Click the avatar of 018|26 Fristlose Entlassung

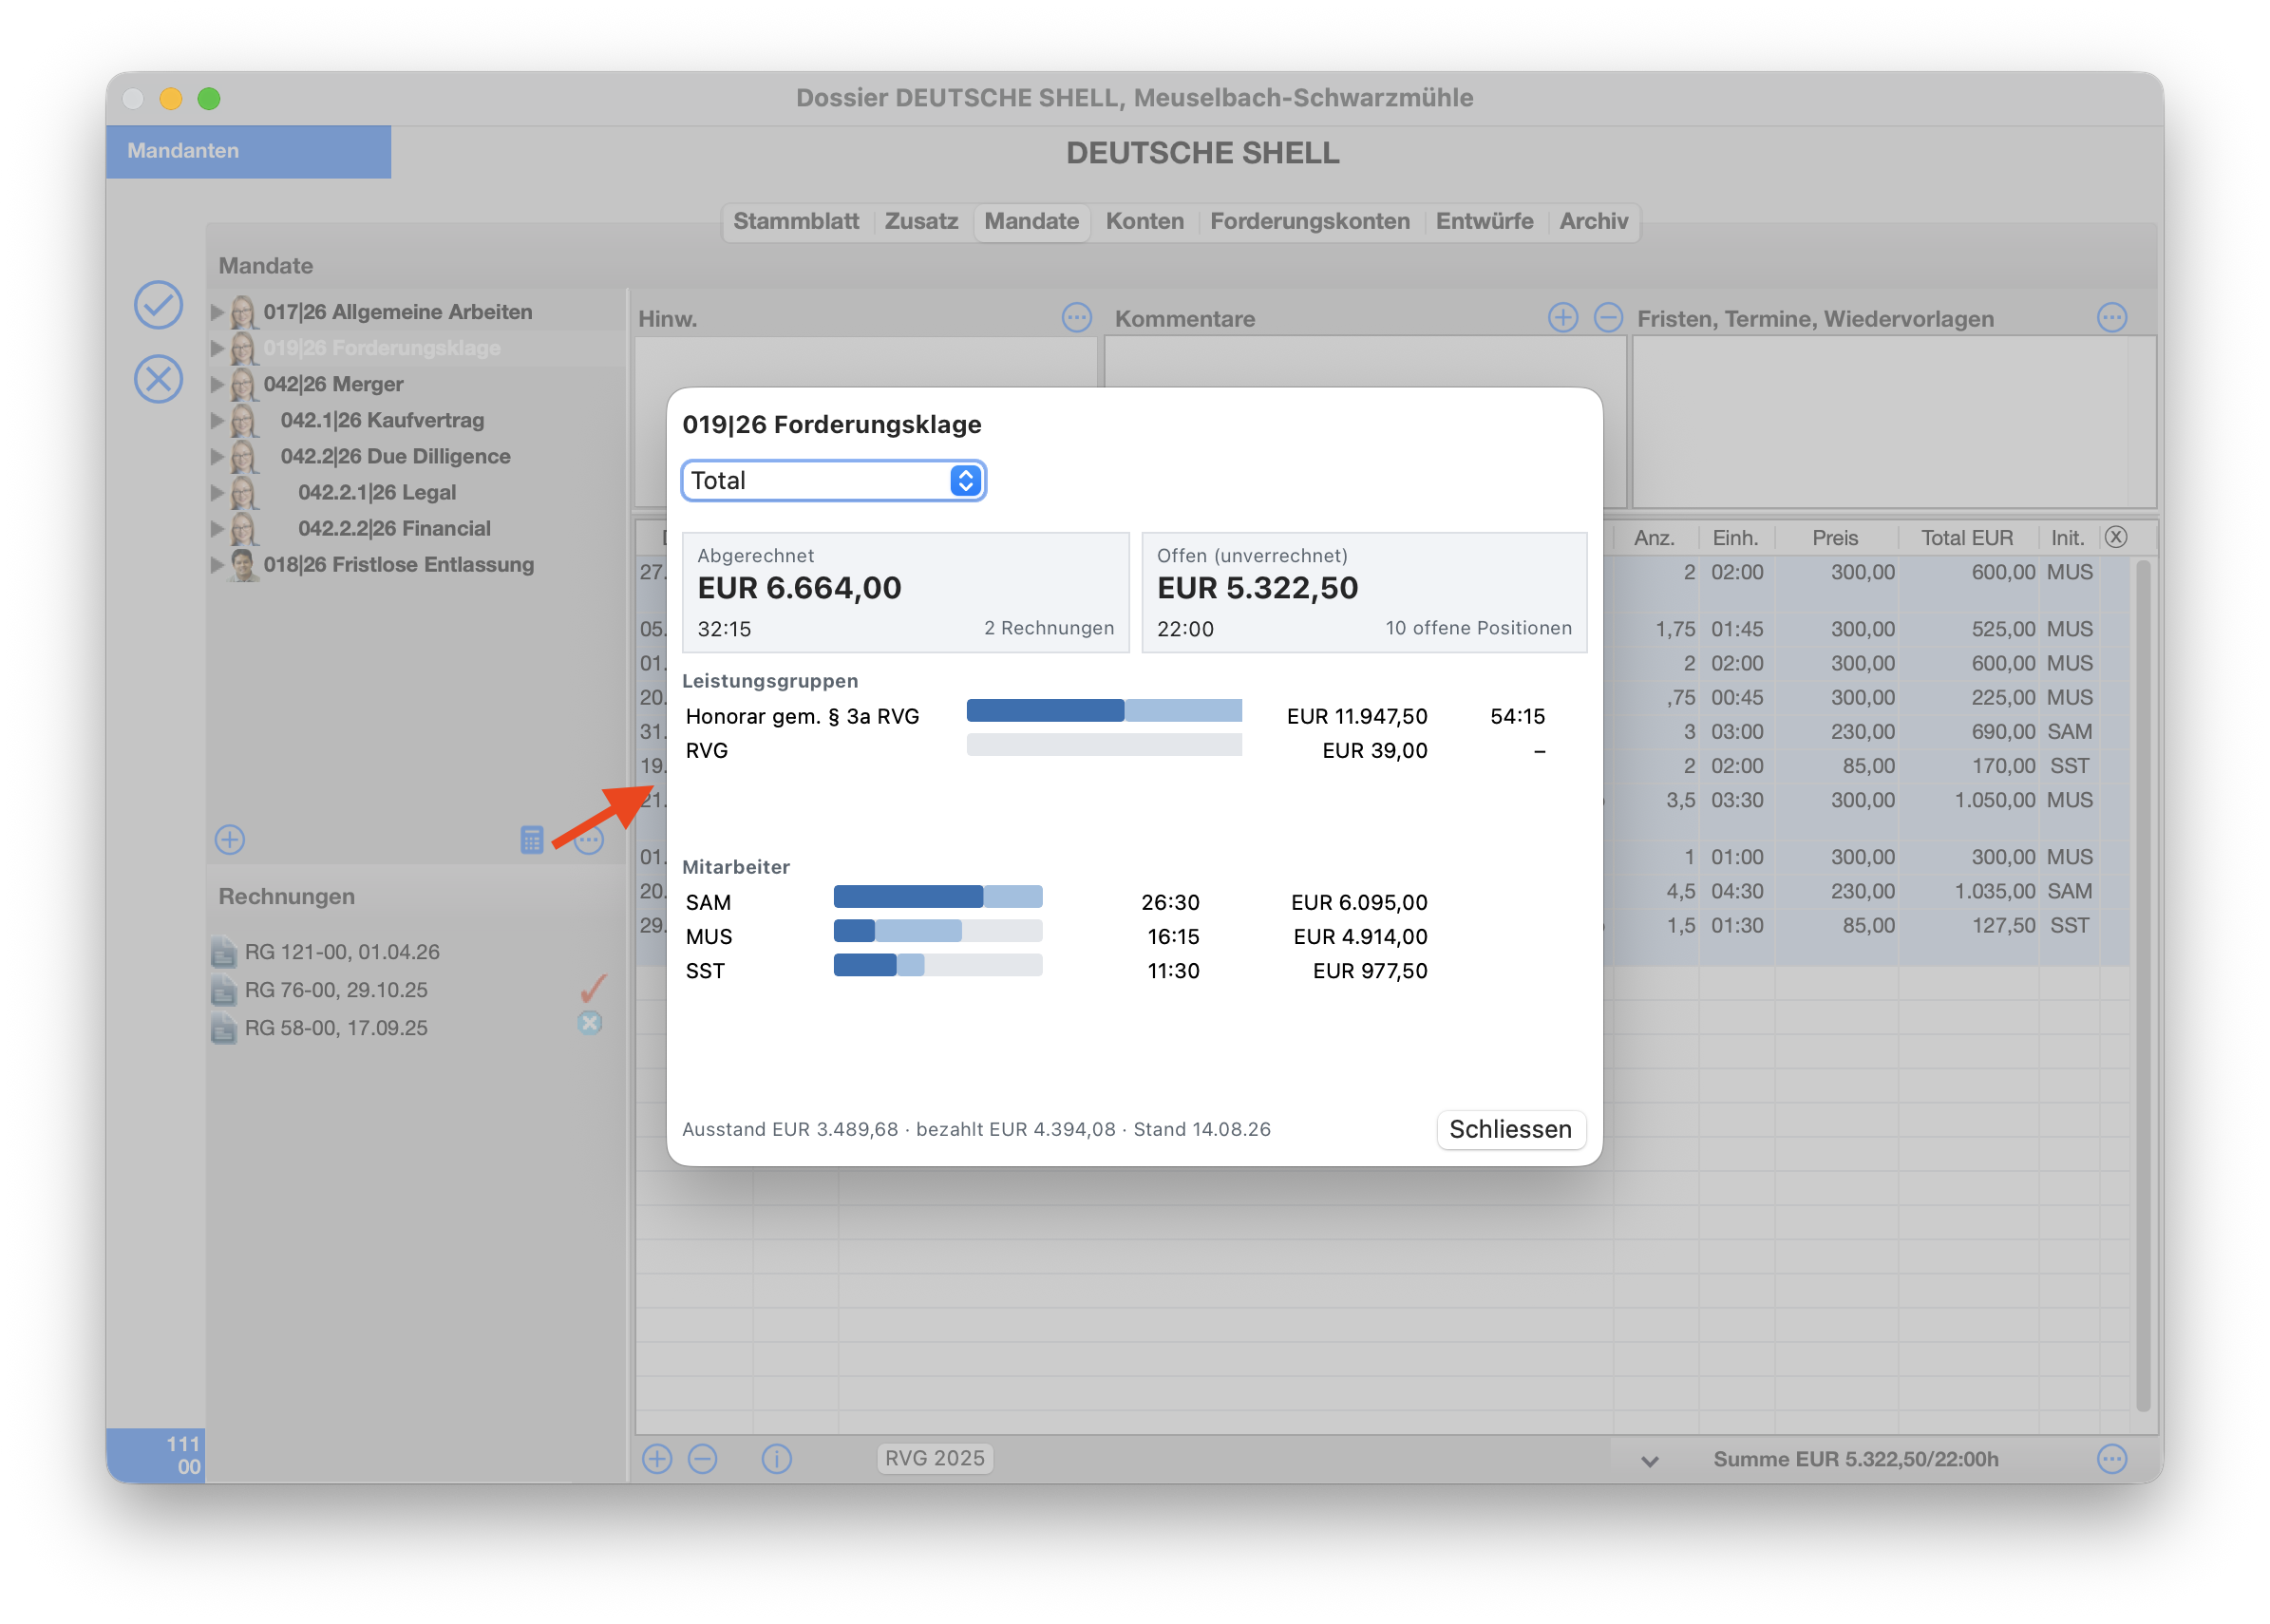click(x=243, y=565)
